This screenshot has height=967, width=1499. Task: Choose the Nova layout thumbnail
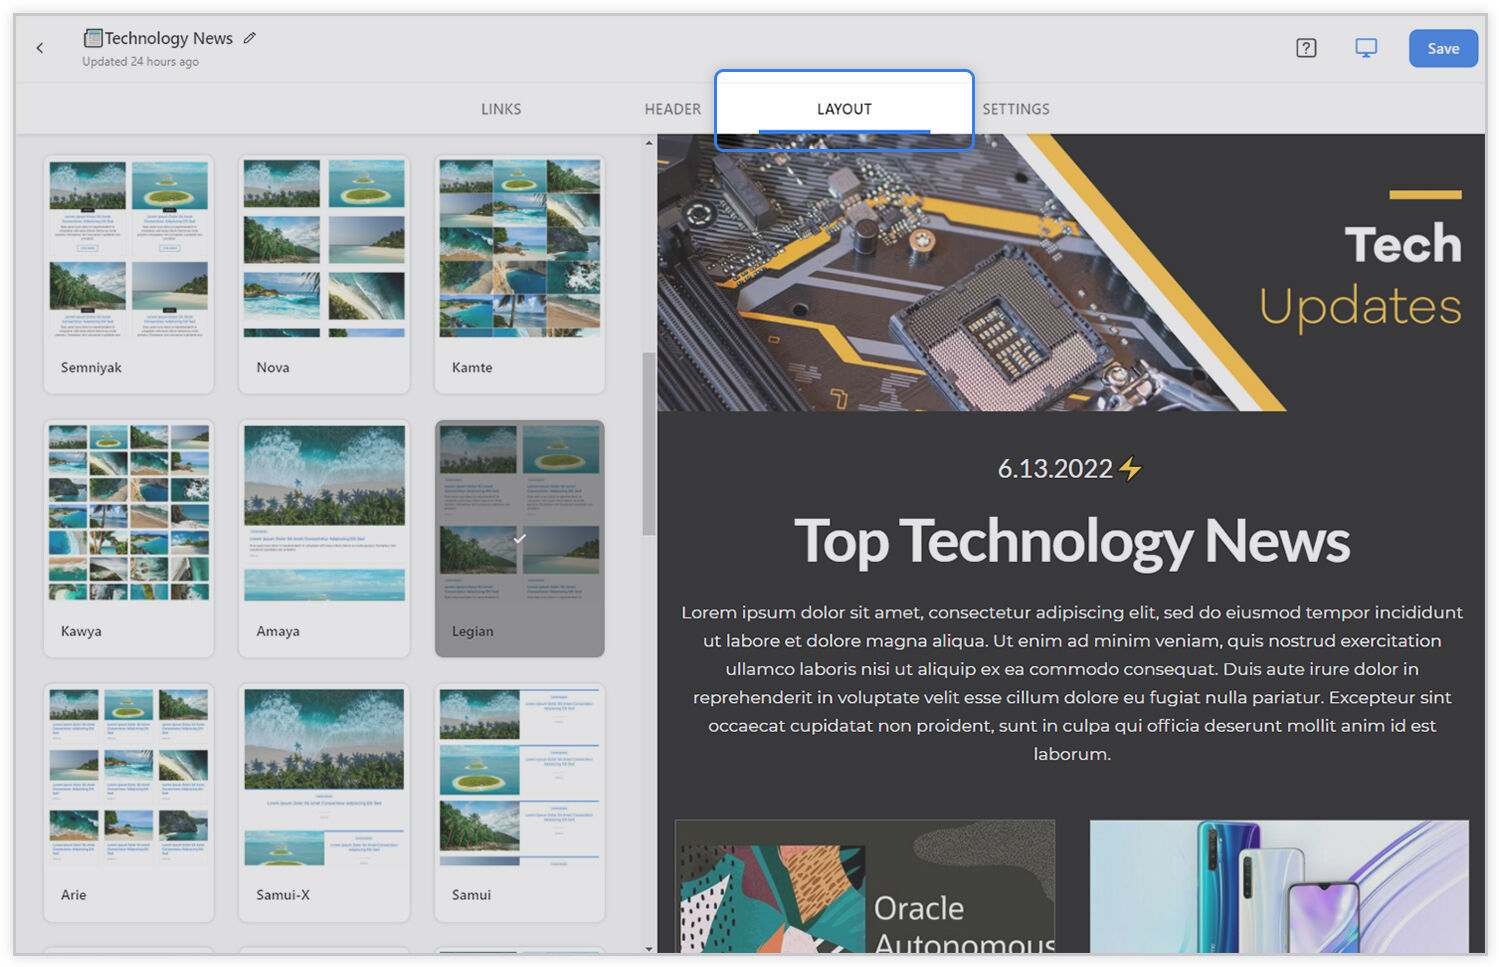[324, 274]
